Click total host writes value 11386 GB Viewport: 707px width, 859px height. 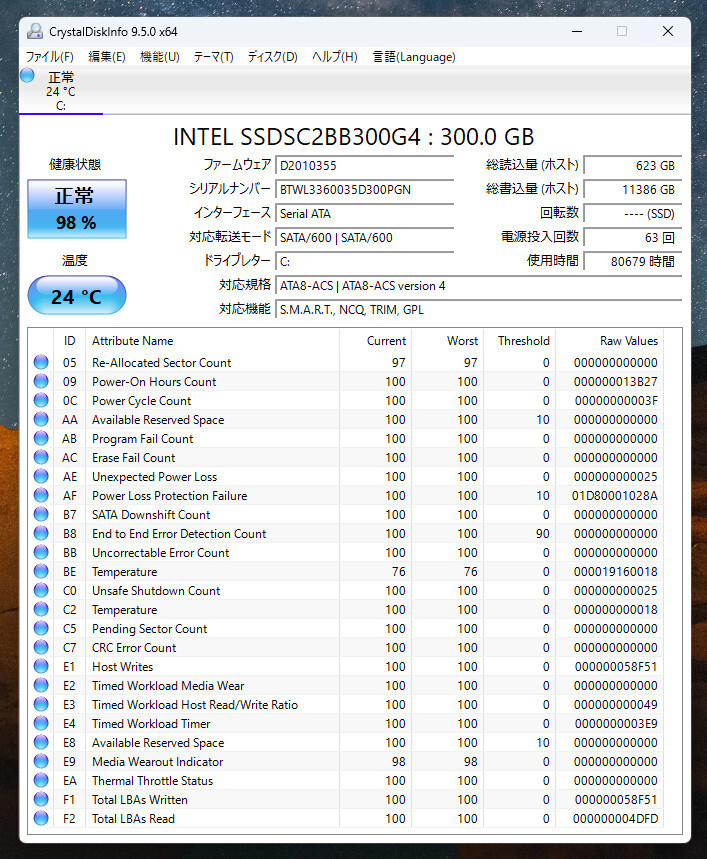(x=633, y=190)
